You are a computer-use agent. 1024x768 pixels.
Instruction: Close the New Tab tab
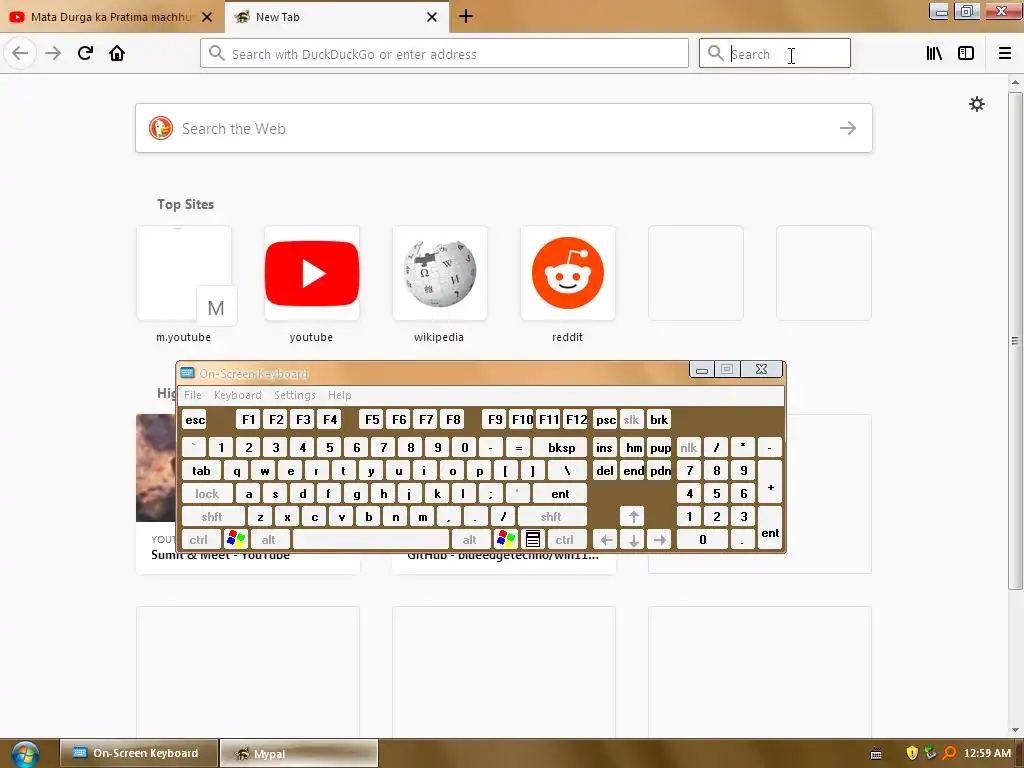point(432,17)
